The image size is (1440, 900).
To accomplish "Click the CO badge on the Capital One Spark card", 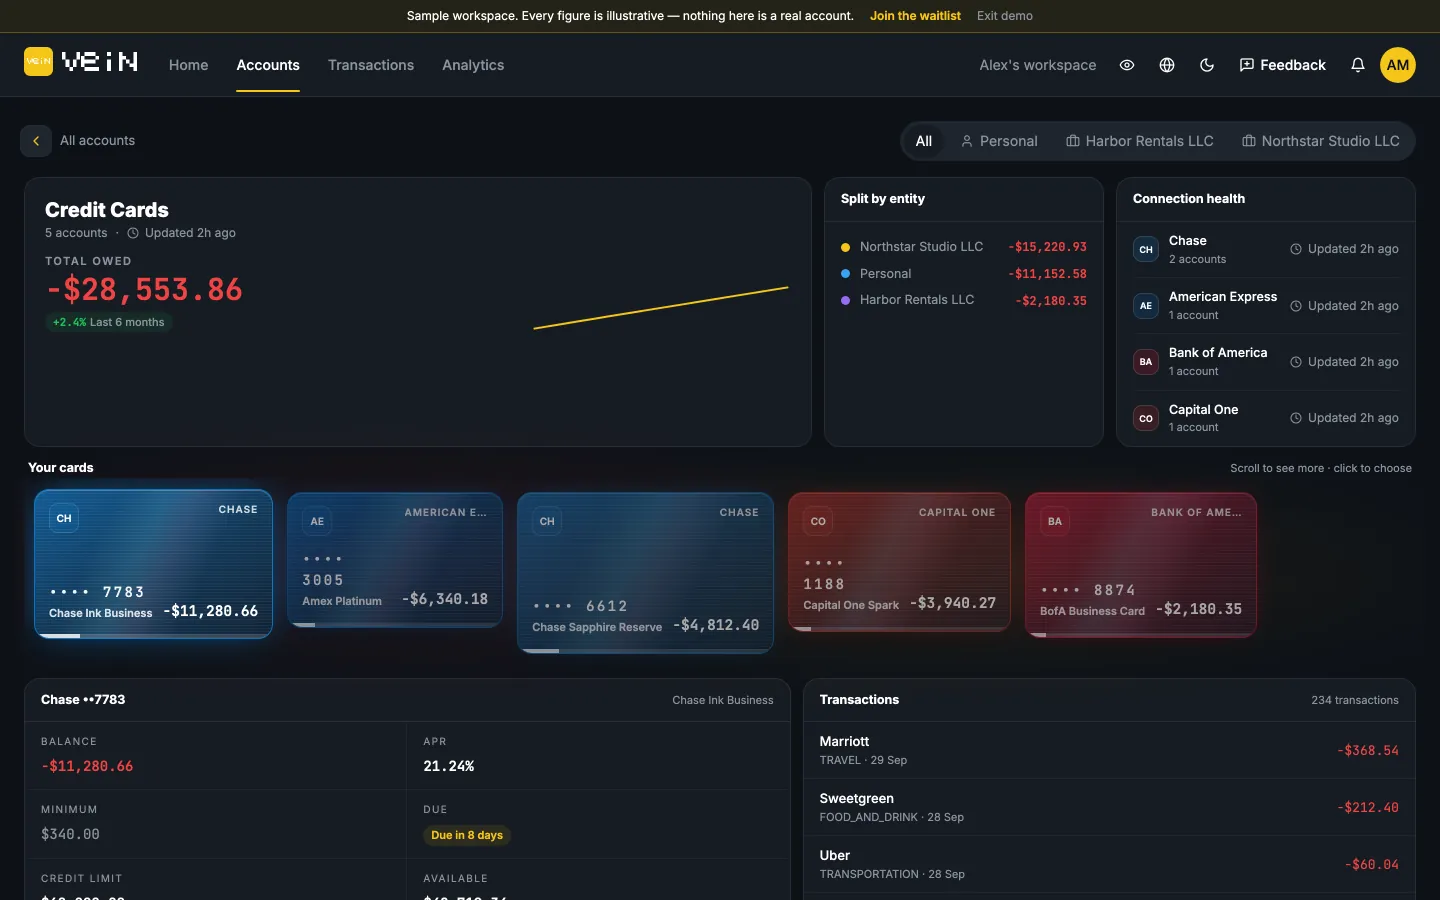I will click(818, 521).
